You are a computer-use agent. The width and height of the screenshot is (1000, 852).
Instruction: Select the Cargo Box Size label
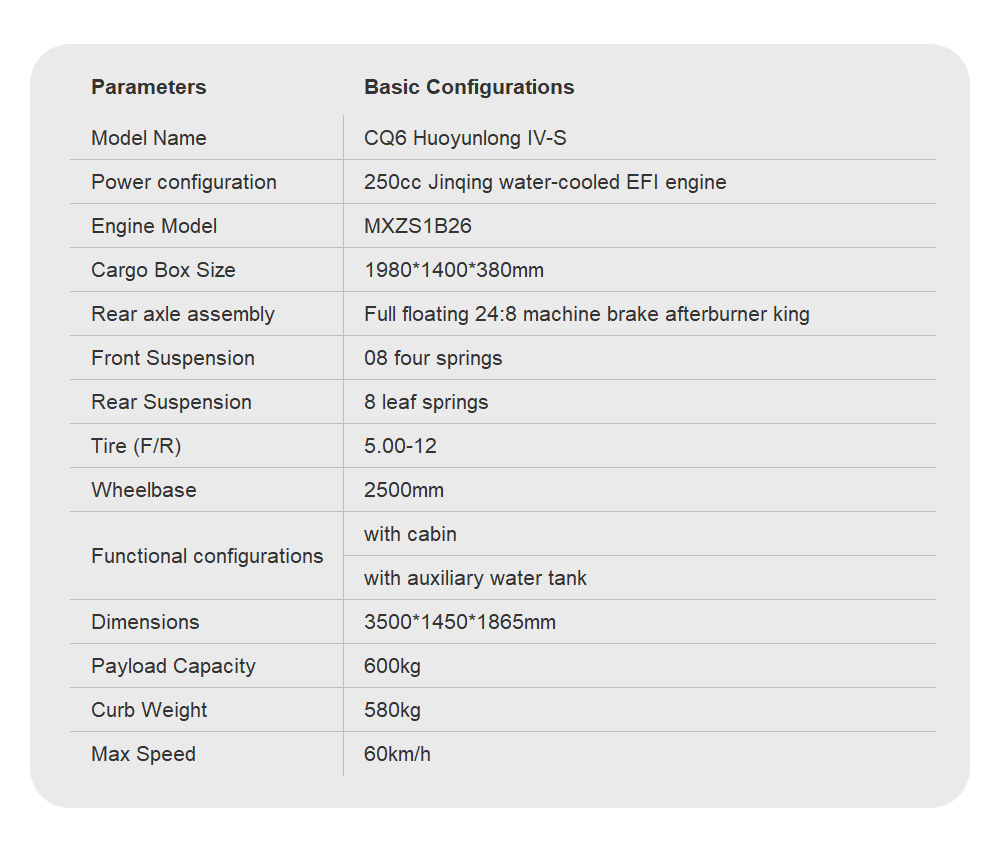[163, 270]
